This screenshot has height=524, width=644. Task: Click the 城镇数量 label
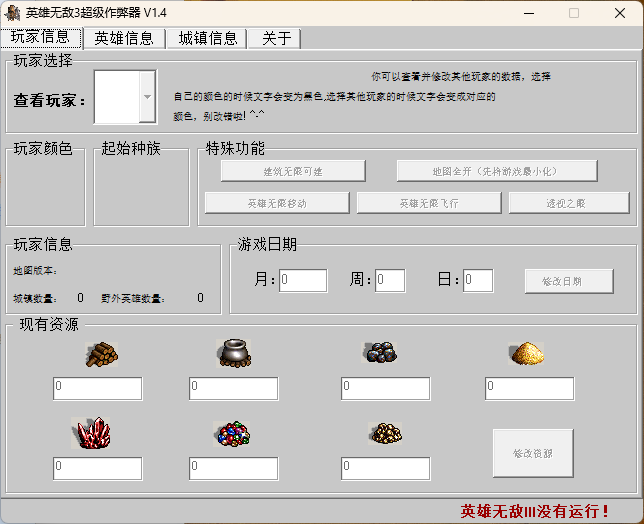[35, 299]
